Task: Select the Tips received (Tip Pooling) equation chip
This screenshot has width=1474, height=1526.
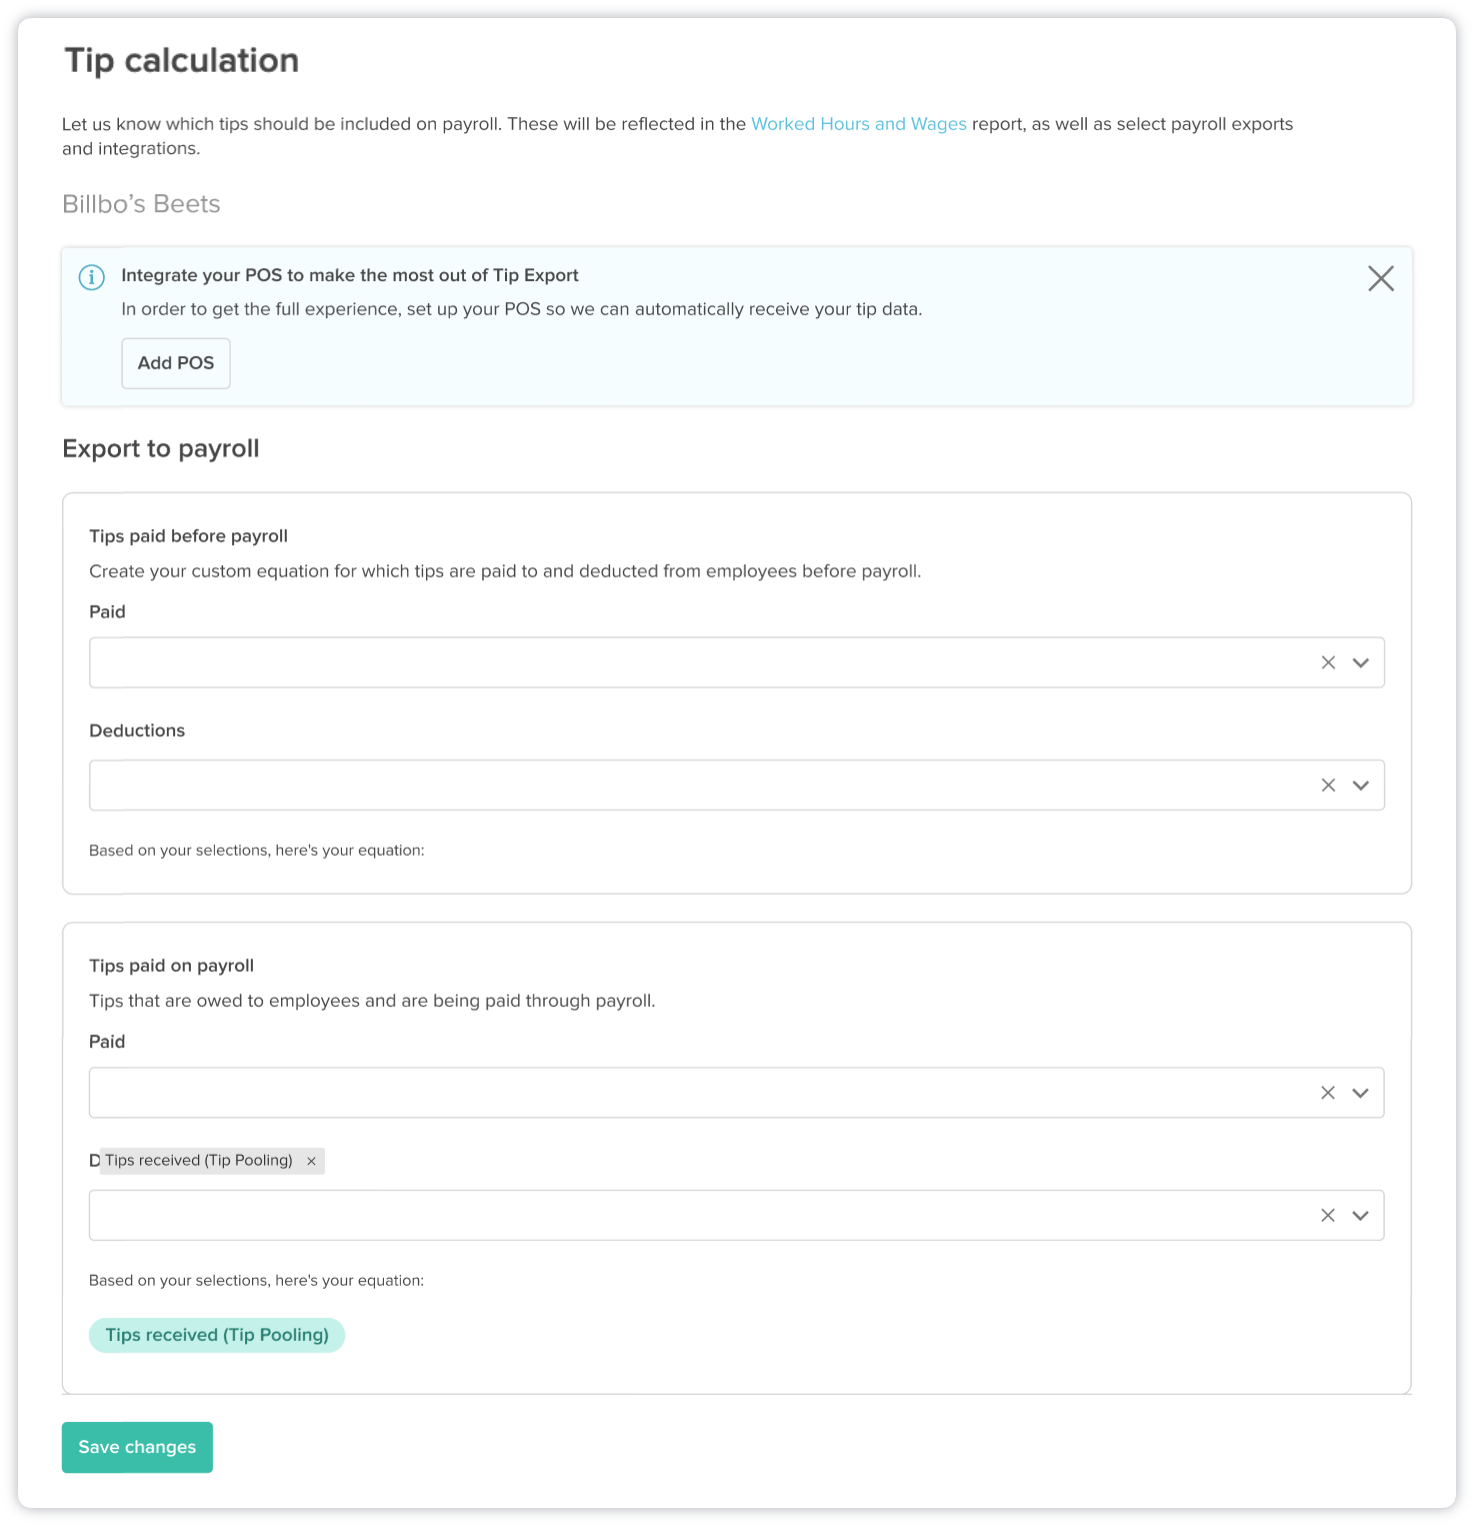Action: tap(216, 1335)
